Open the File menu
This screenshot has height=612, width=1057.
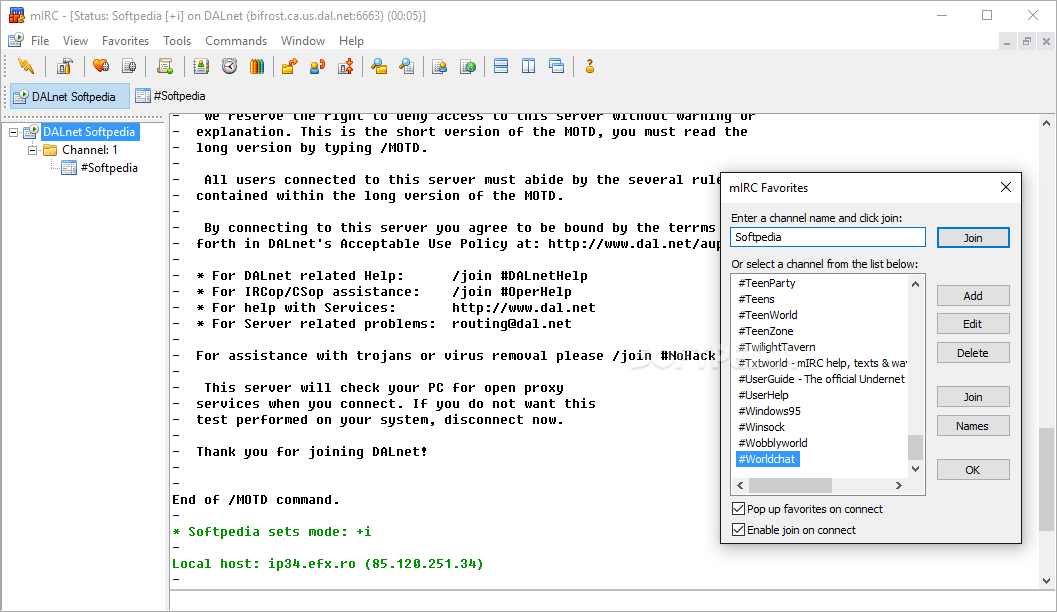click(40, 40)
